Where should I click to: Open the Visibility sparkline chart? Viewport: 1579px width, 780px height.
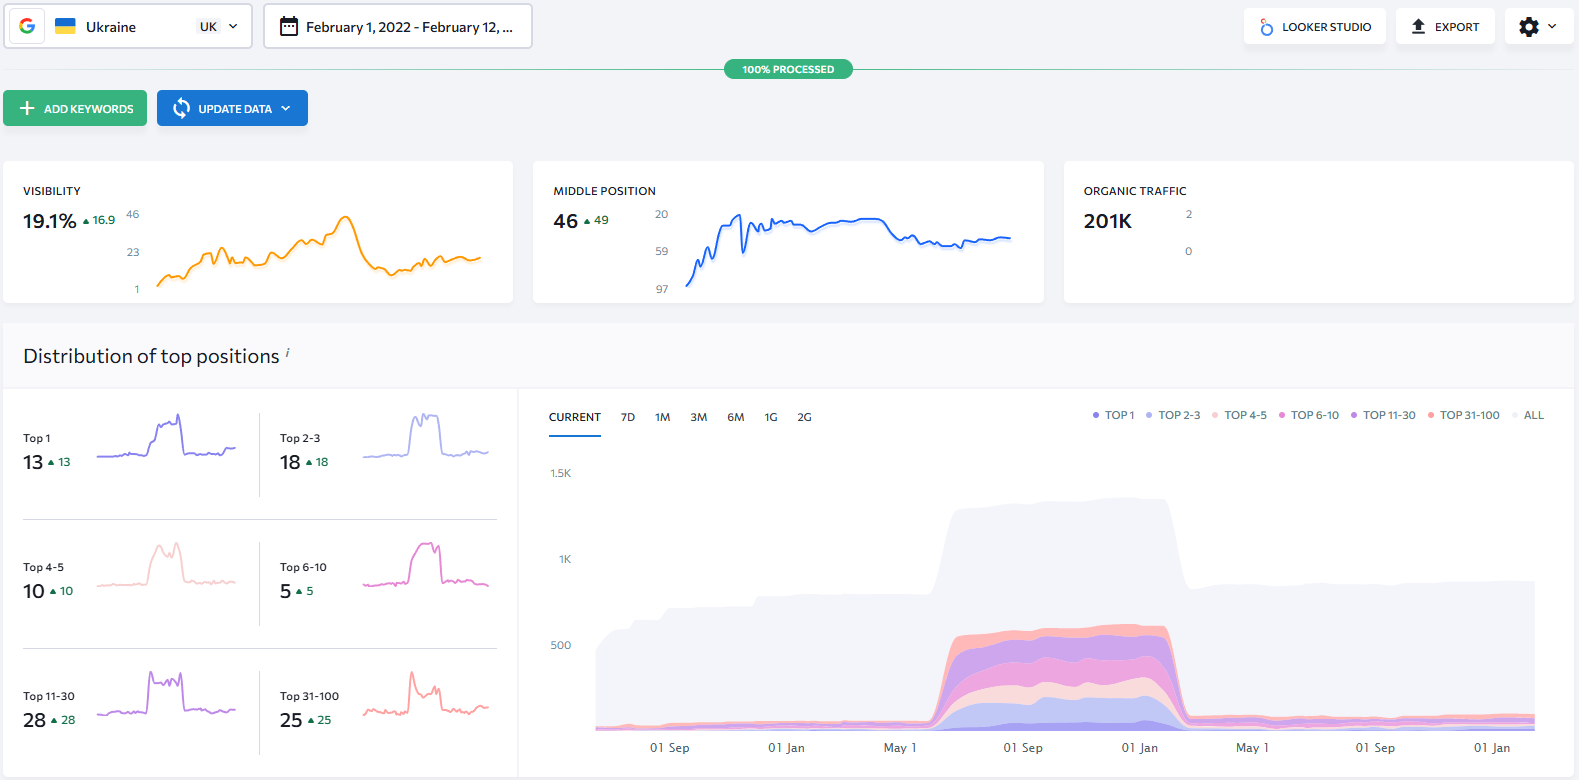[318, 250]
